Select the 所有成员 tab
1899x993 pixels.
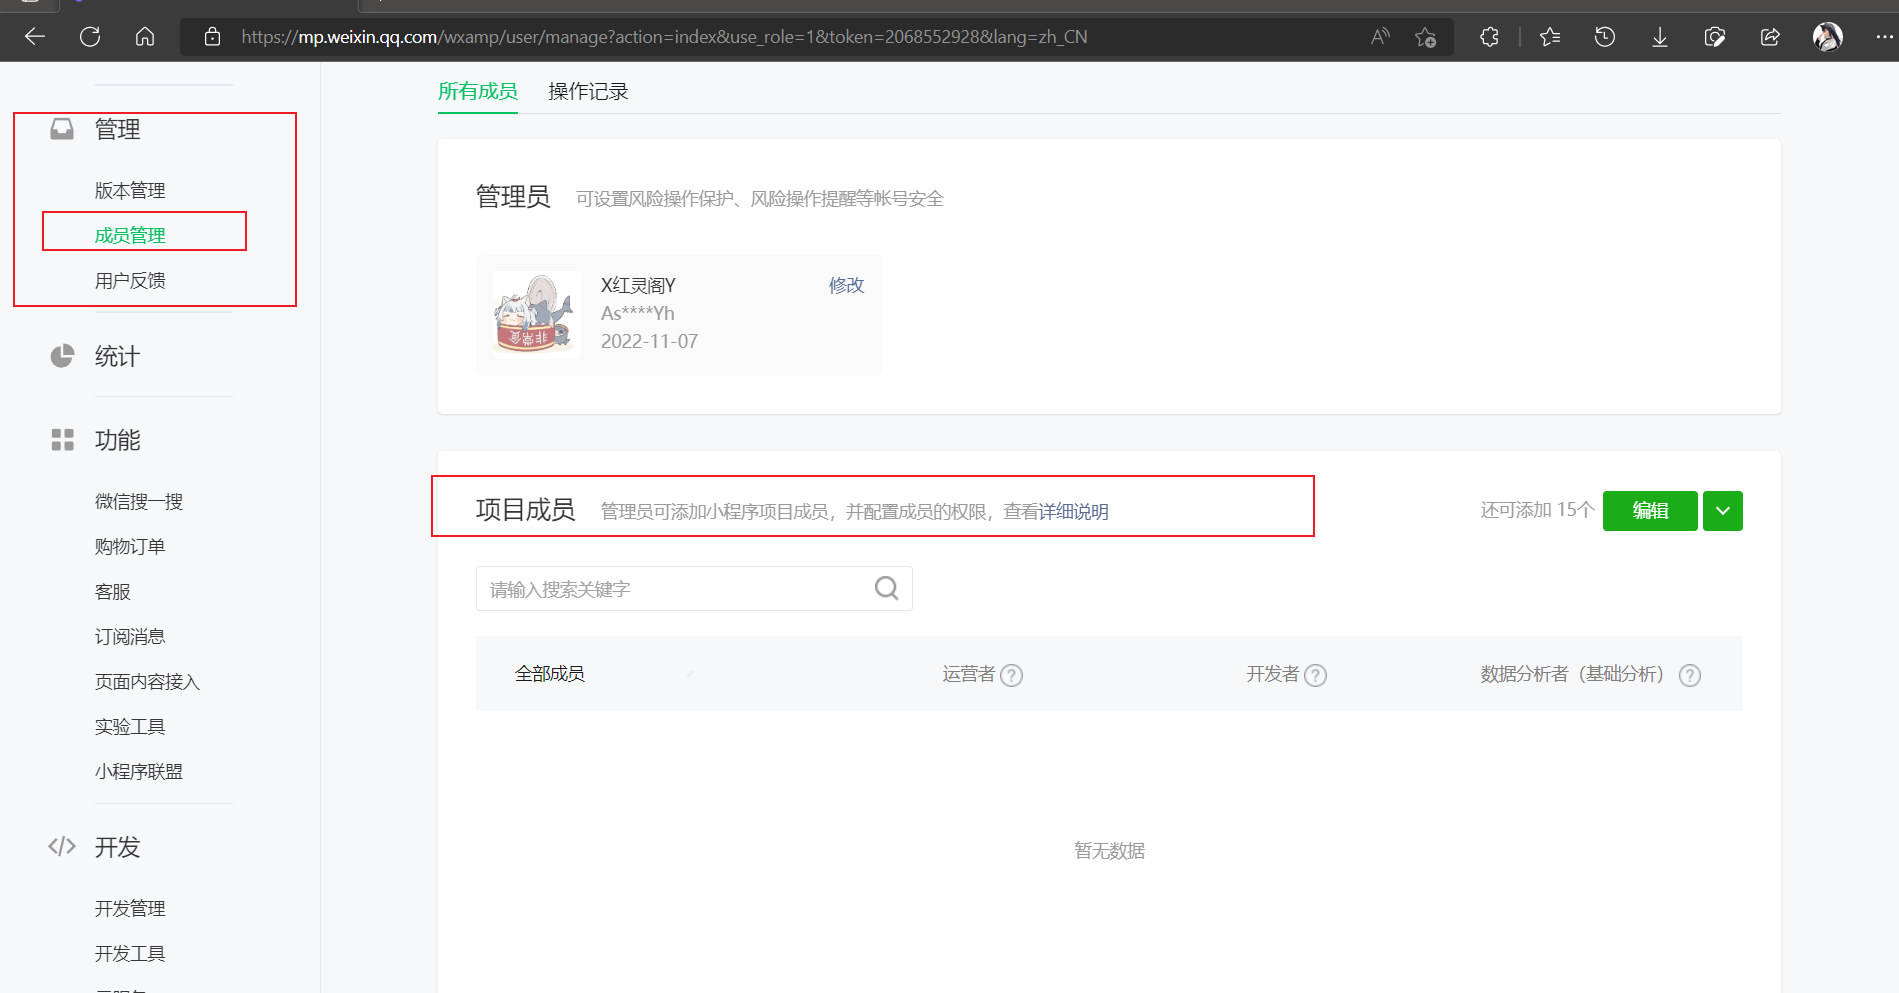(x=478, y=92)
